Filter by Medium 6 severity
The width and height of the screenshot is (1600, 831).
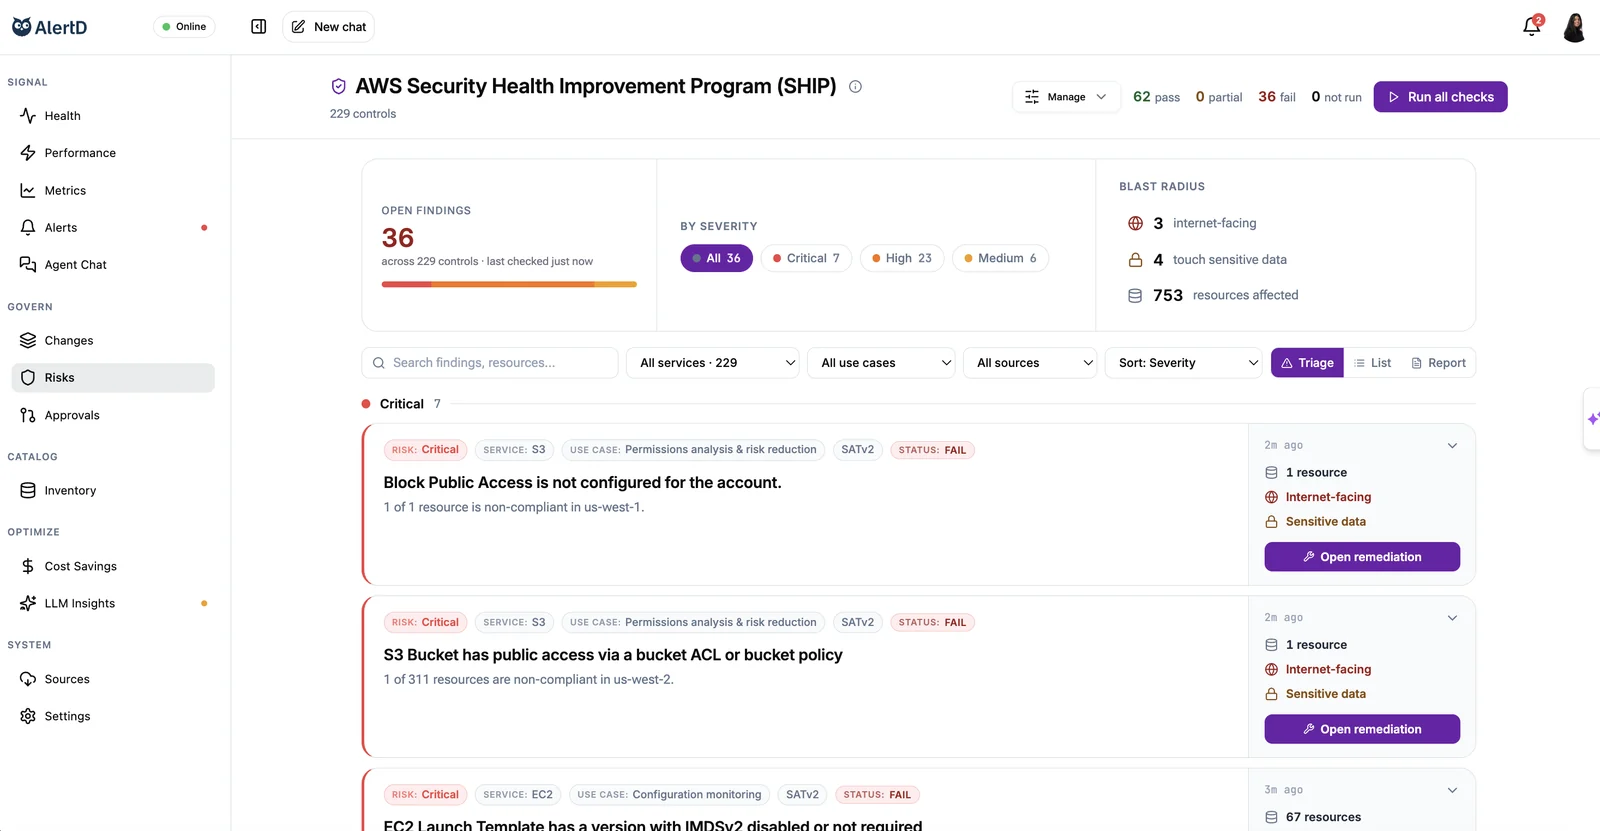click(x=1000, y=258)
